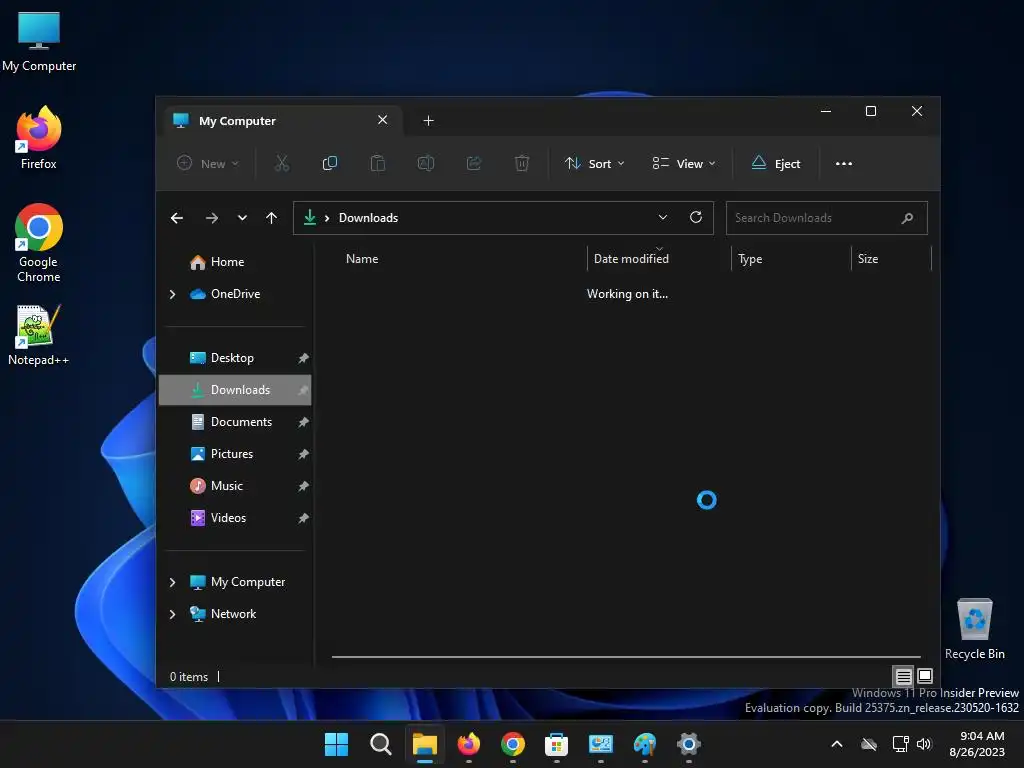The width and height of the screenshot is (1024, 768).
Task: Expand the My Computer tree node
Action: [172, 582]
